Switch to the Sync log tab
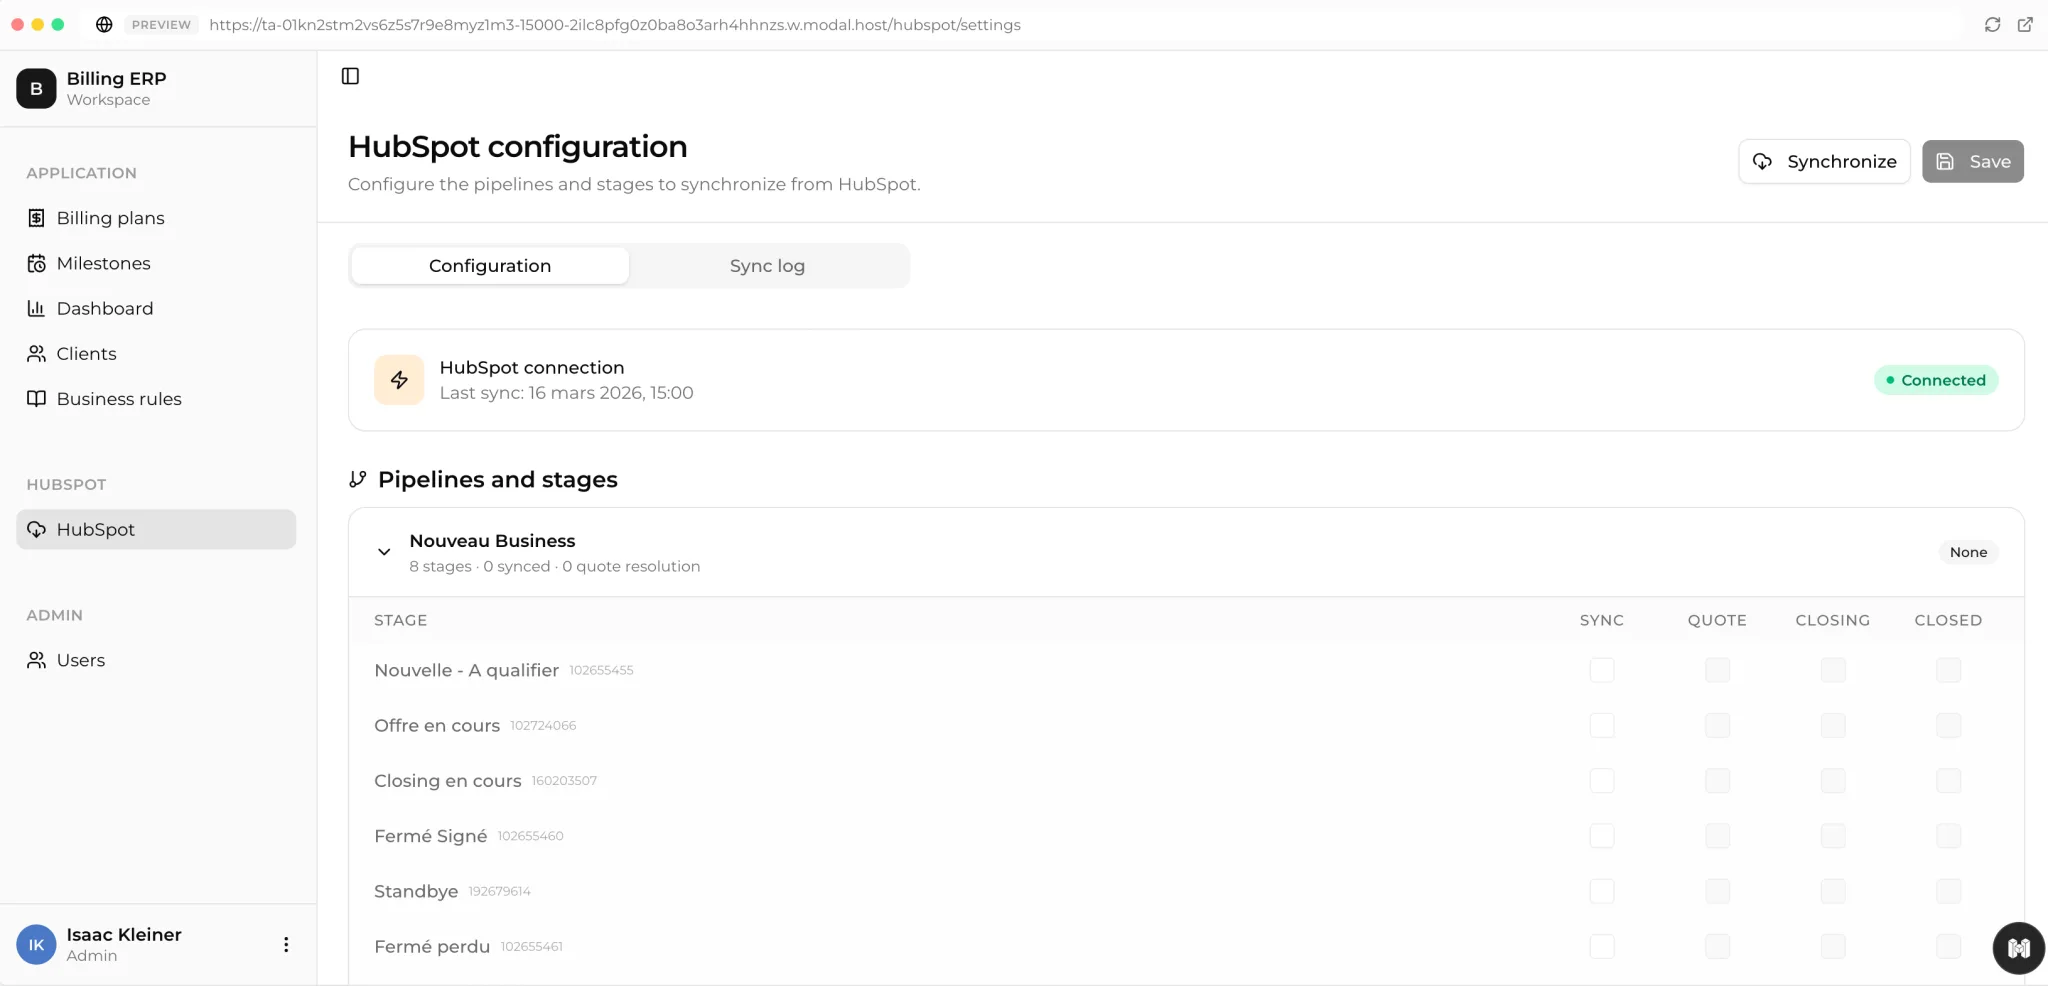 pyautogui.click(x=767, y=266)
